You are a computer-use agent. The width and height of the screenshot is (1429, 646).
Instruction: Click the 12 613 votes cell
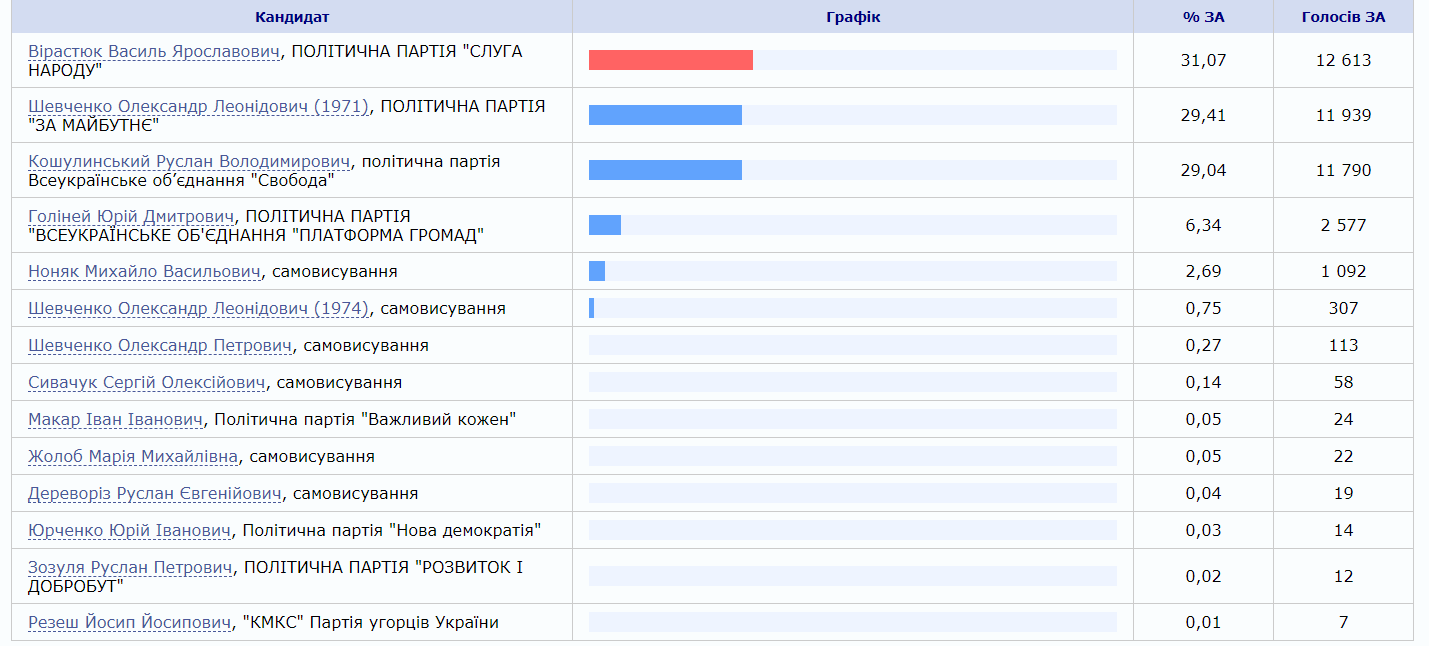click(x=1343, y=60)
